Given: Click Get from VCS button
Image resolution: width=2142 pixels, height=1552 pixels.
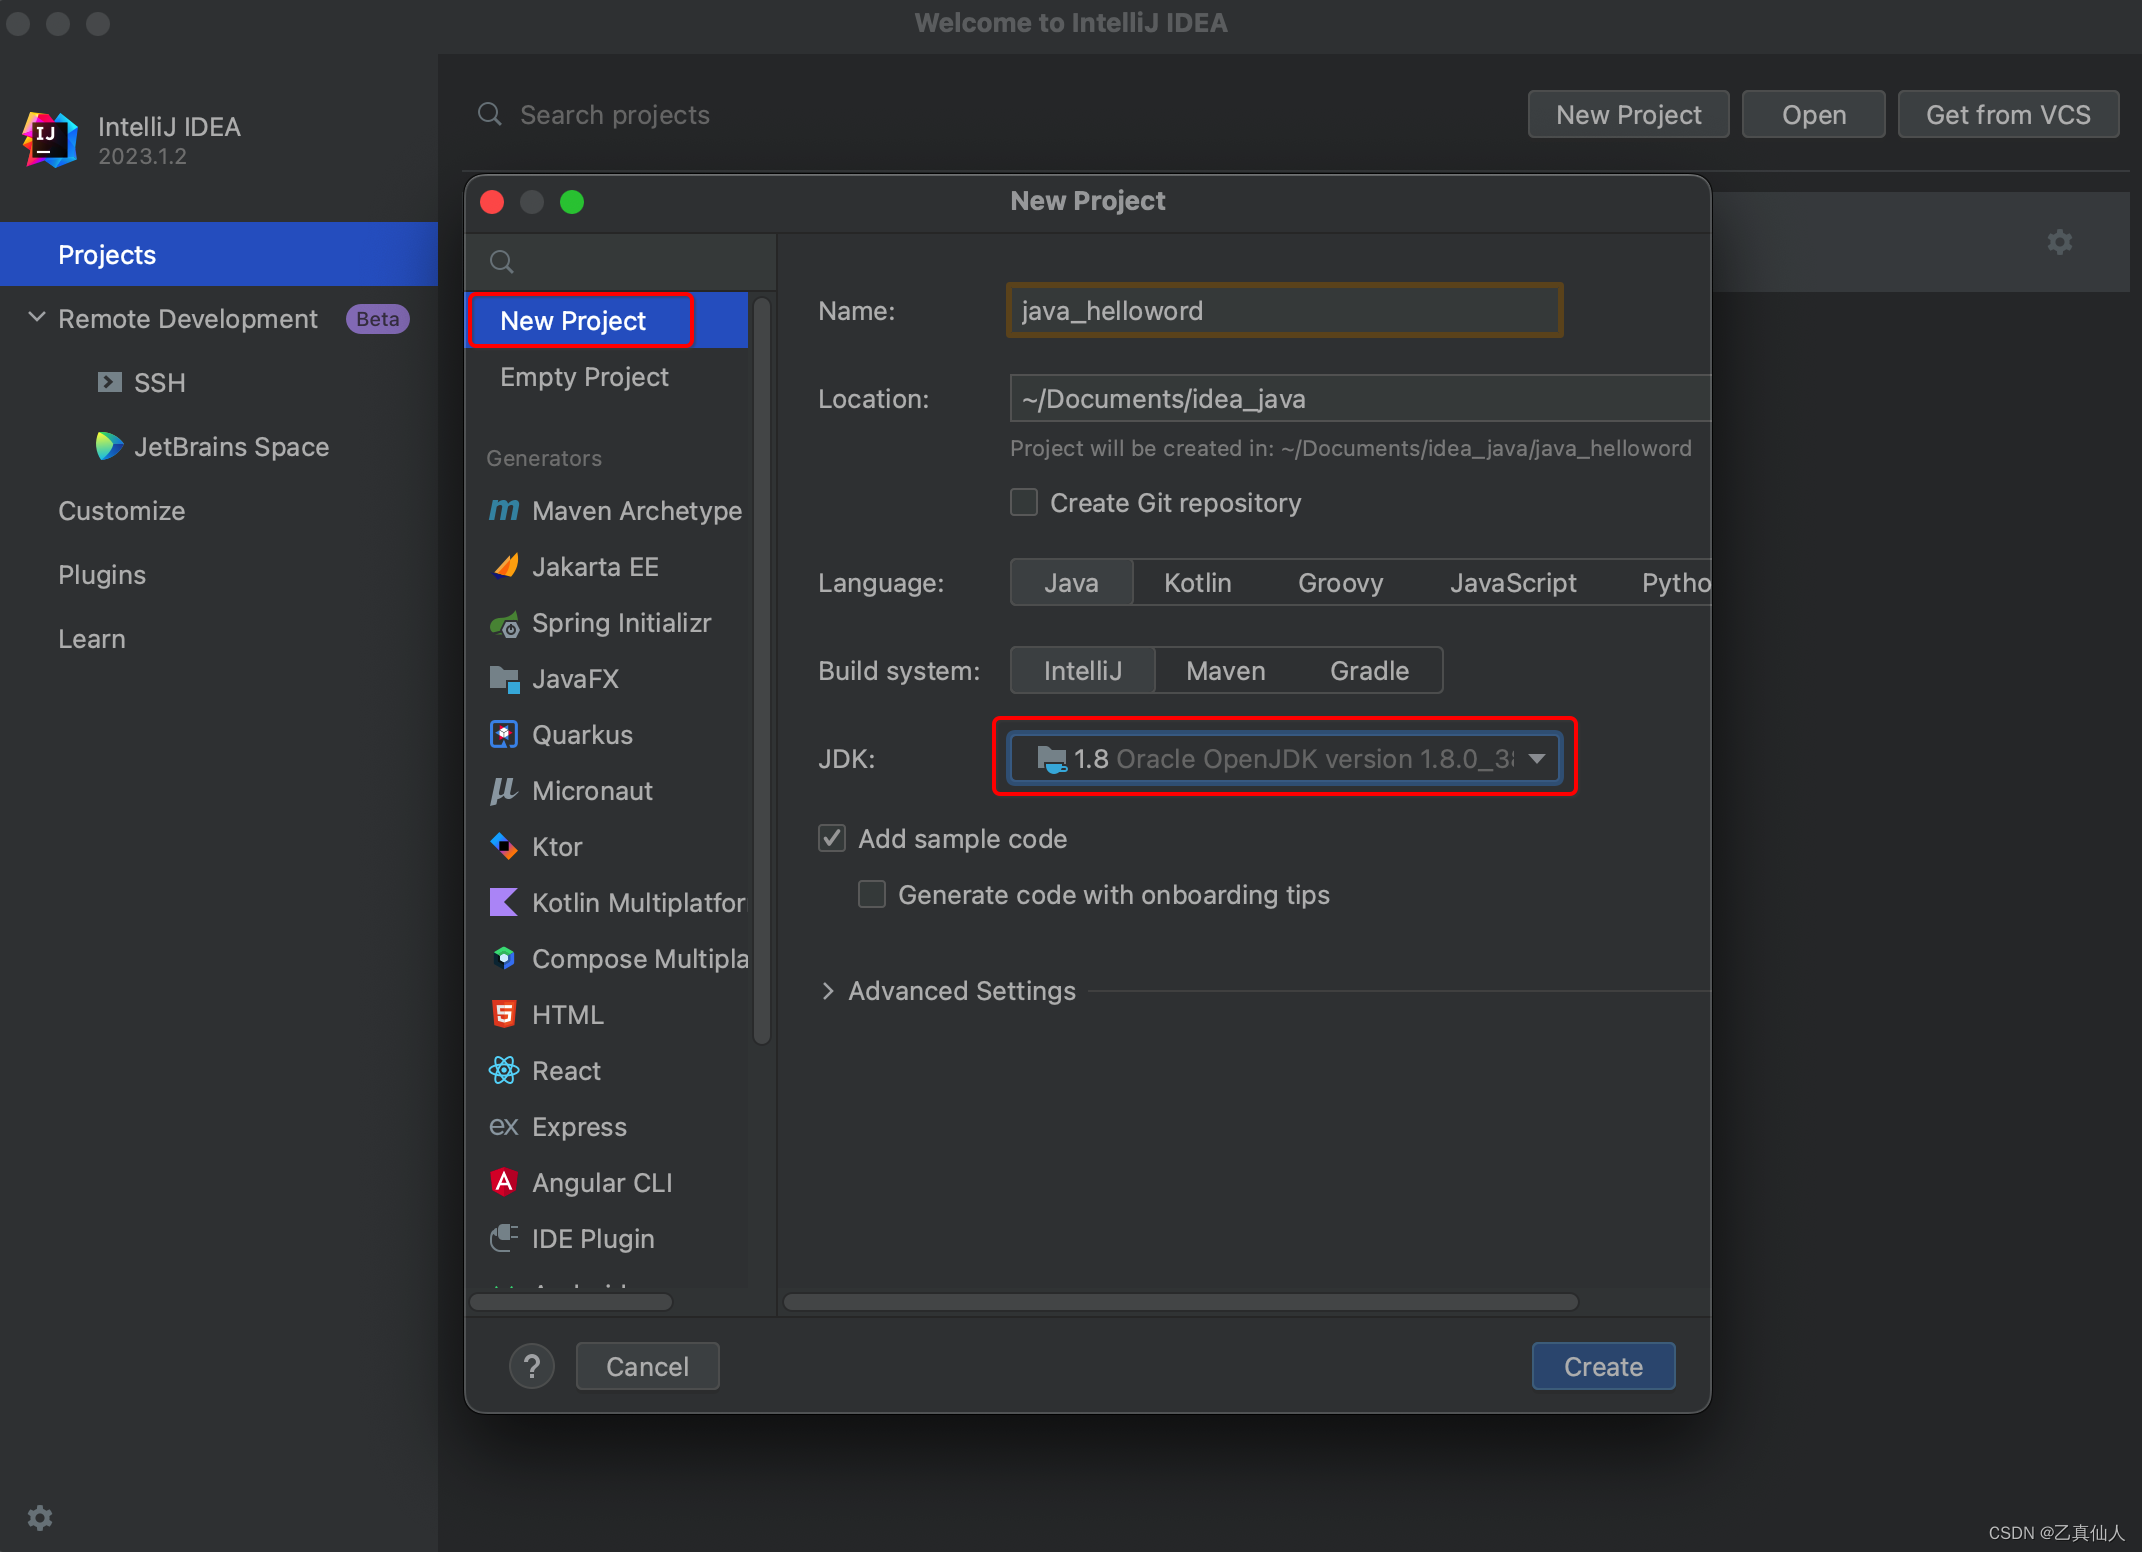Looking at the screenshot, I should coord(2008,114).
